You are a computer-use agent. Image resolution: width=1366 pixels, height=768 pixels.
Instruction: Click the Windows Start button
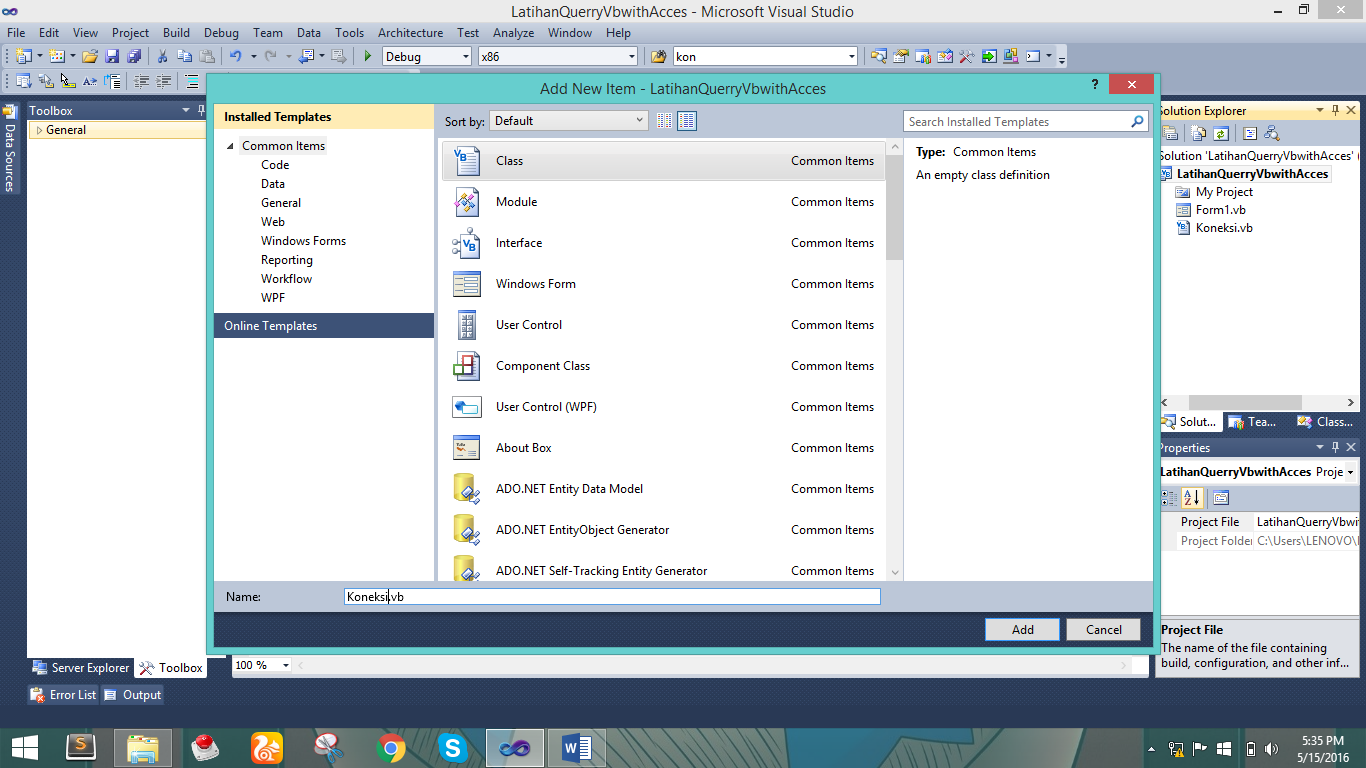24,748
